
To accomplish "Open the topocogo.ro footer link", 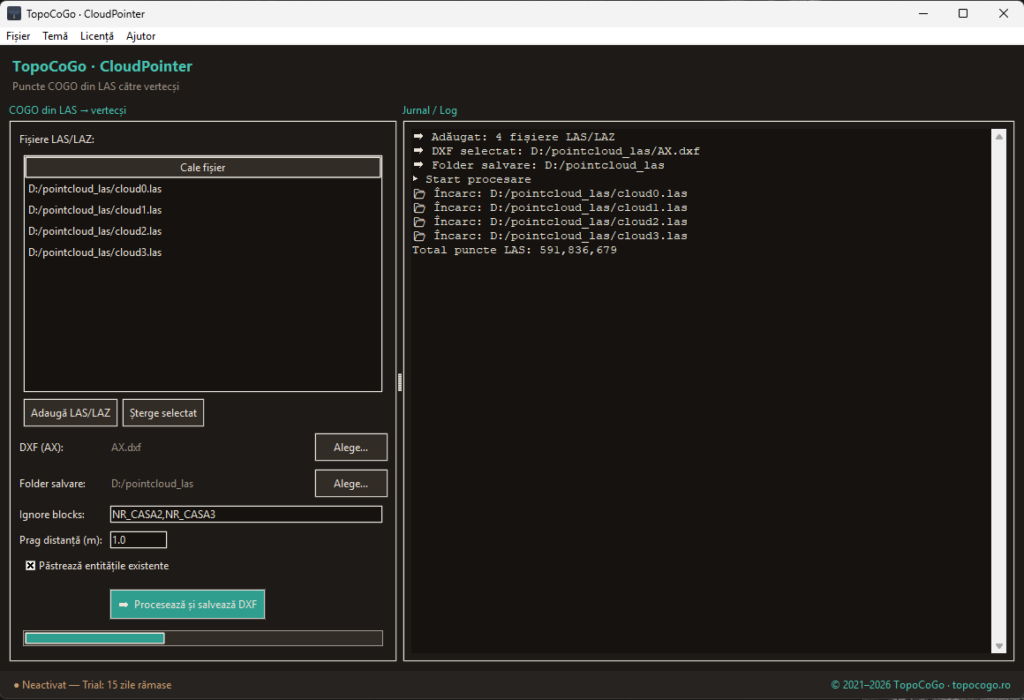I will (981, 684).
